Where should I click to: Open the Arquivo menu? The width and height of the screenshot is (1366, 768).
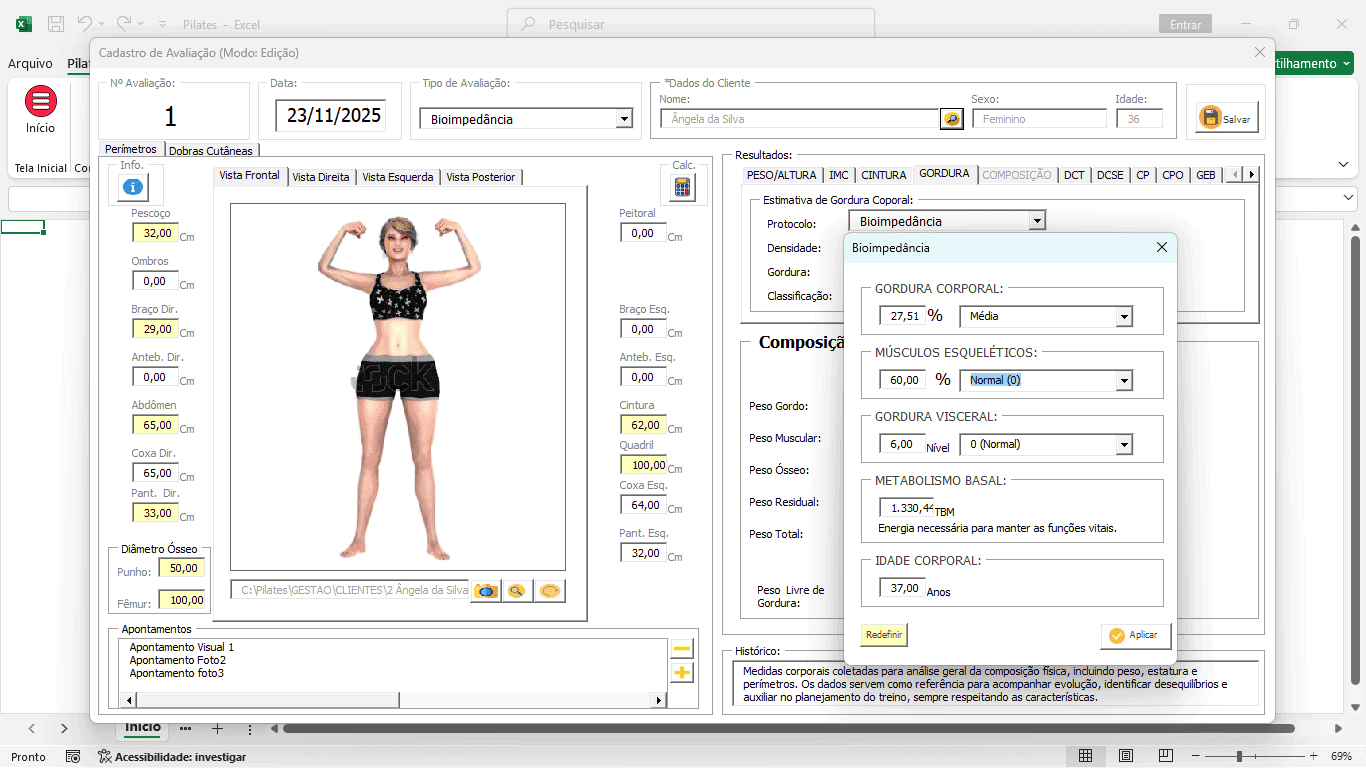pos(30,63)
